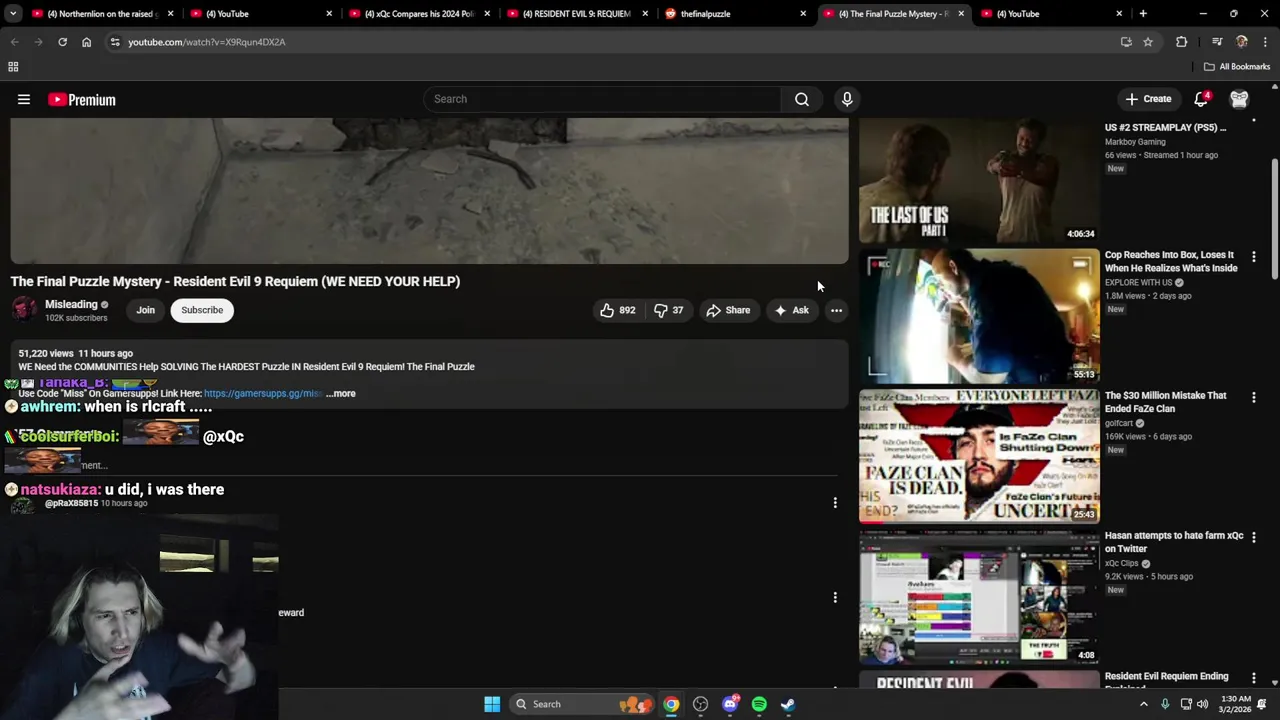Viewport: 1280px width, 720px height.
Task: Open the Hasan hate farm xQc thumbnail
Action: (x=979, y=596)
